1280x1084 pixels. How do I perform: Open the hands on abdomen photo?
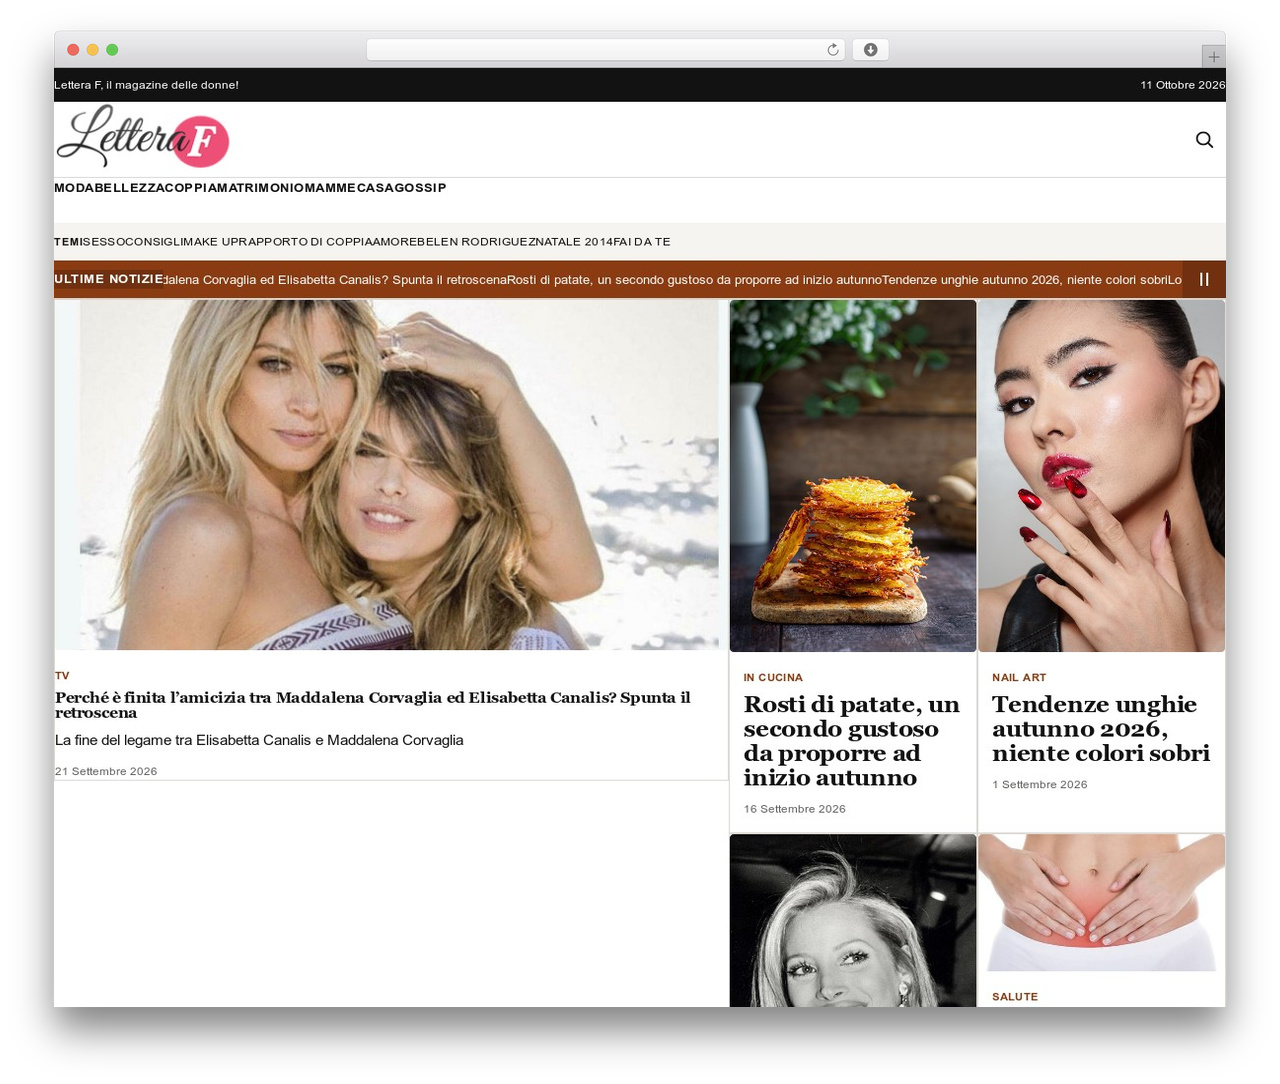pyautogui.click(x=1101, y=903)
